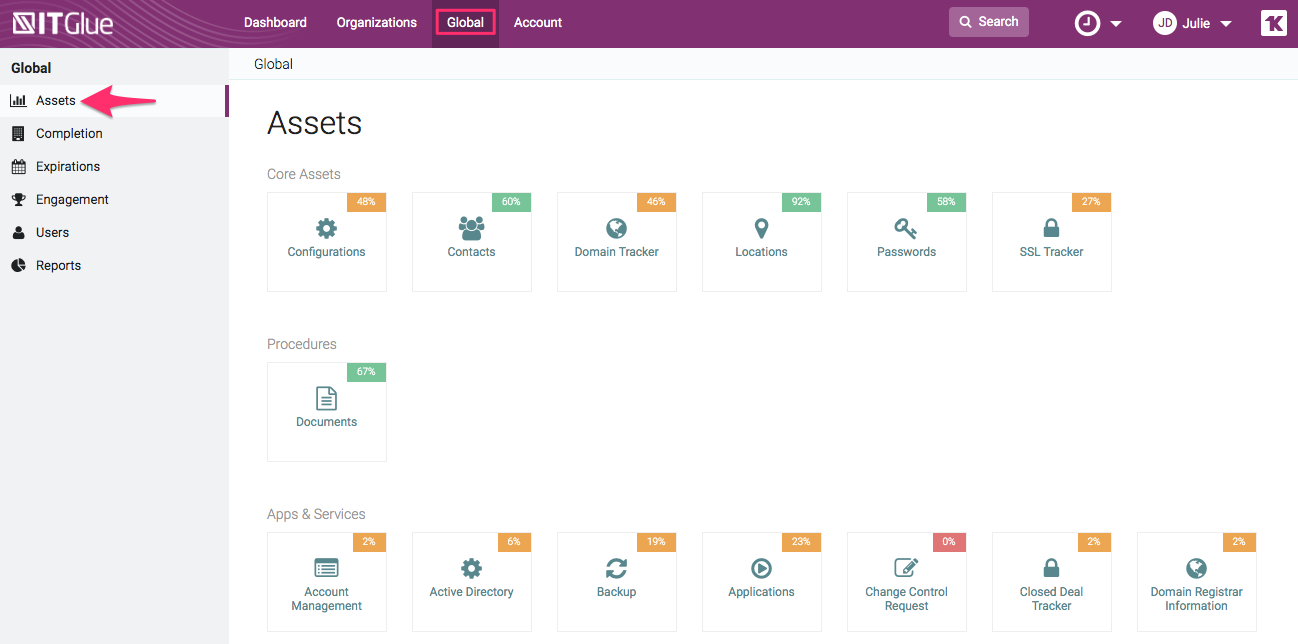
Task: Click the Assets bar chart sidebar icon
Action: point(18,100)
